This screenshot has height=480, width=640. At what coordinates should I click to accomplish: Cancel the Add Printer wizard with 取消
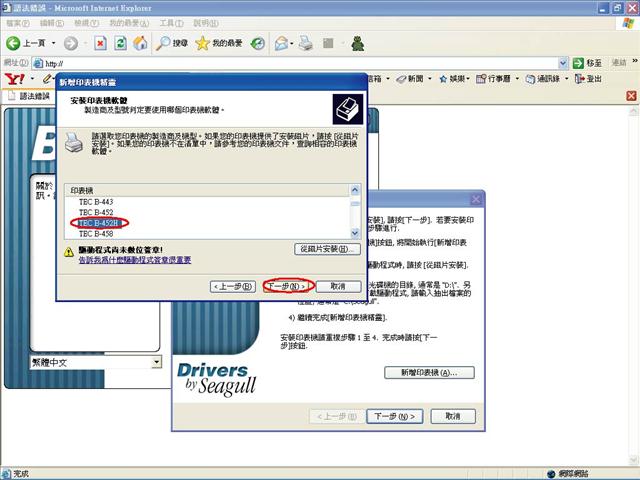(338, 287)
